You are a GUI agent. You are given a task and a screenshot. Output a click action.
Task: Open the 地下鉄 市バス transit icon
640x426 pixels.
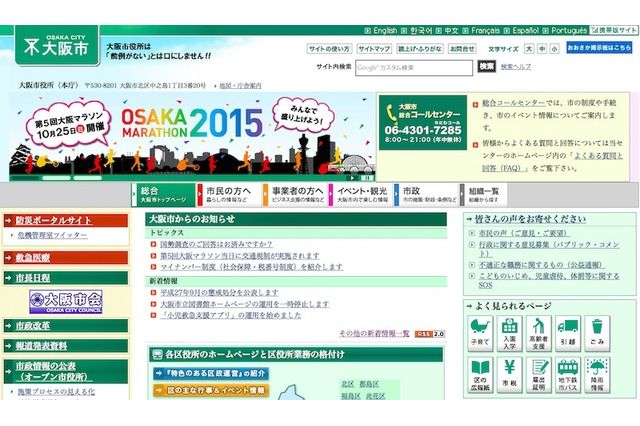[568, 375]
